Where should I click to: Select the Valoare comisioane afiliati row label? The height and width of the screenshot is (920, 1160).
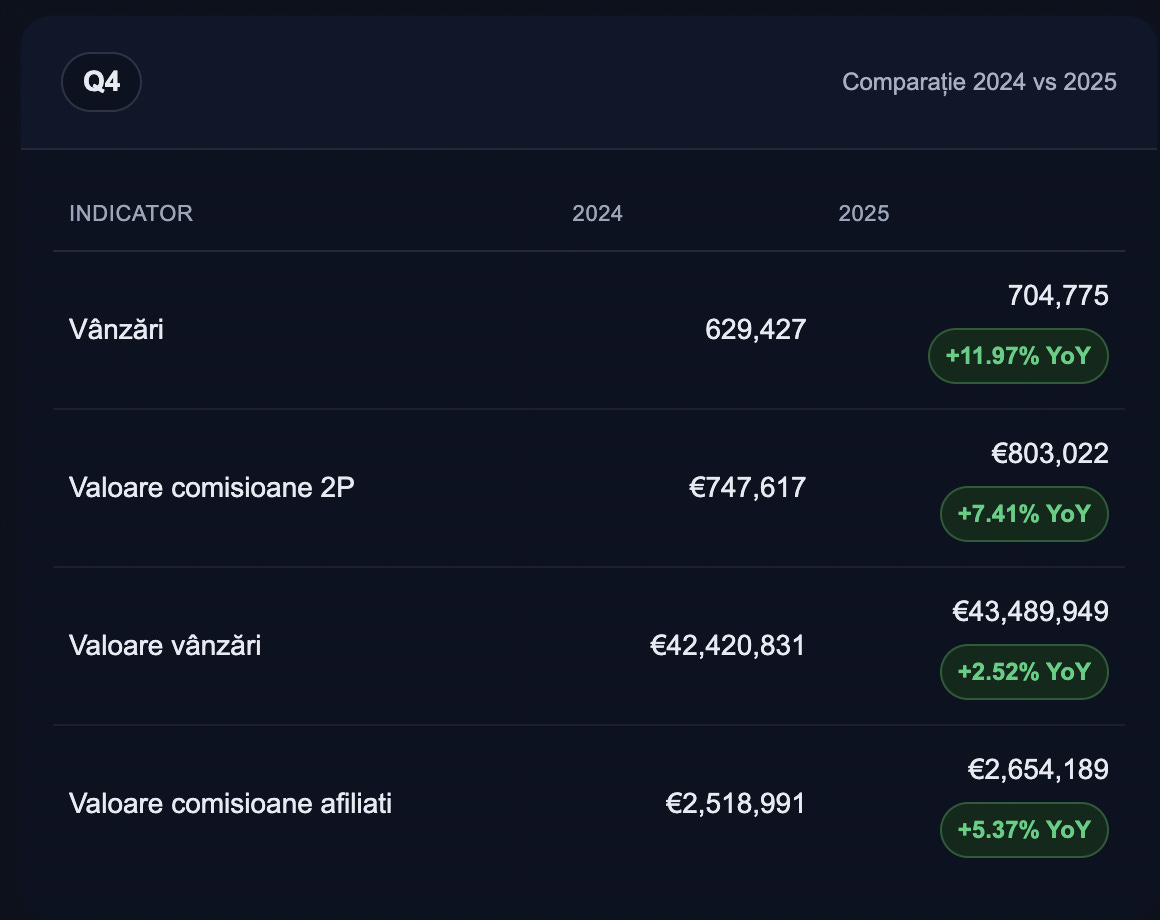230,803
